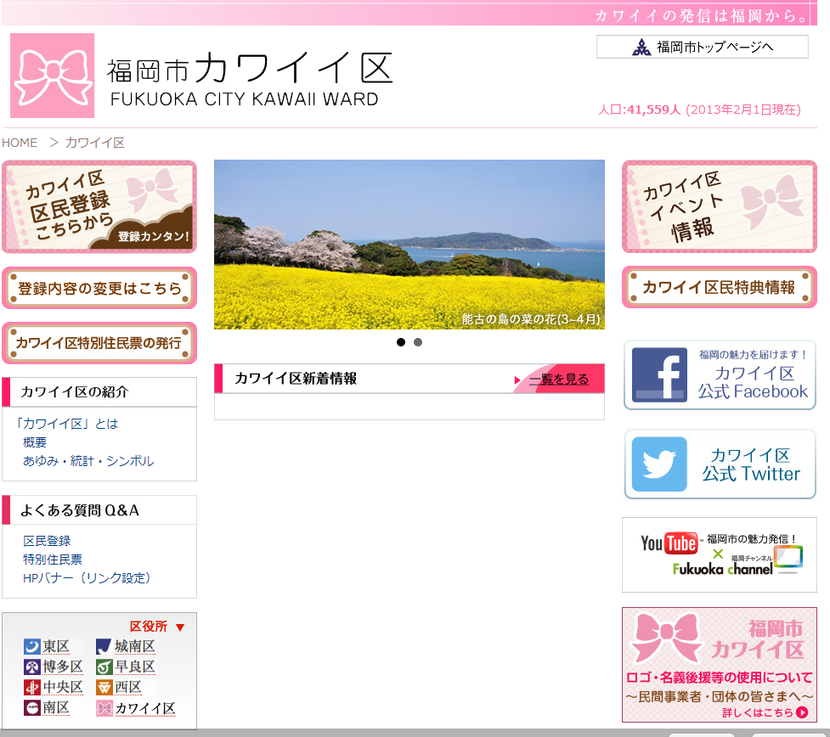Open HPバナー（リンク設定） link
The image size is (830, 737).
(x=86, y=578)
